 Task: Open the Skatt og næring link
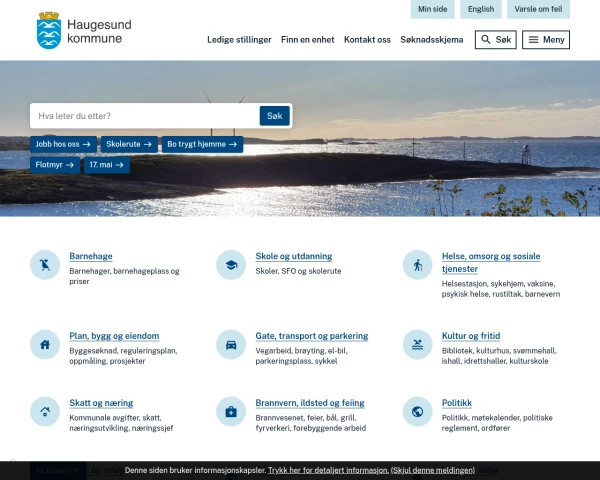101,403
